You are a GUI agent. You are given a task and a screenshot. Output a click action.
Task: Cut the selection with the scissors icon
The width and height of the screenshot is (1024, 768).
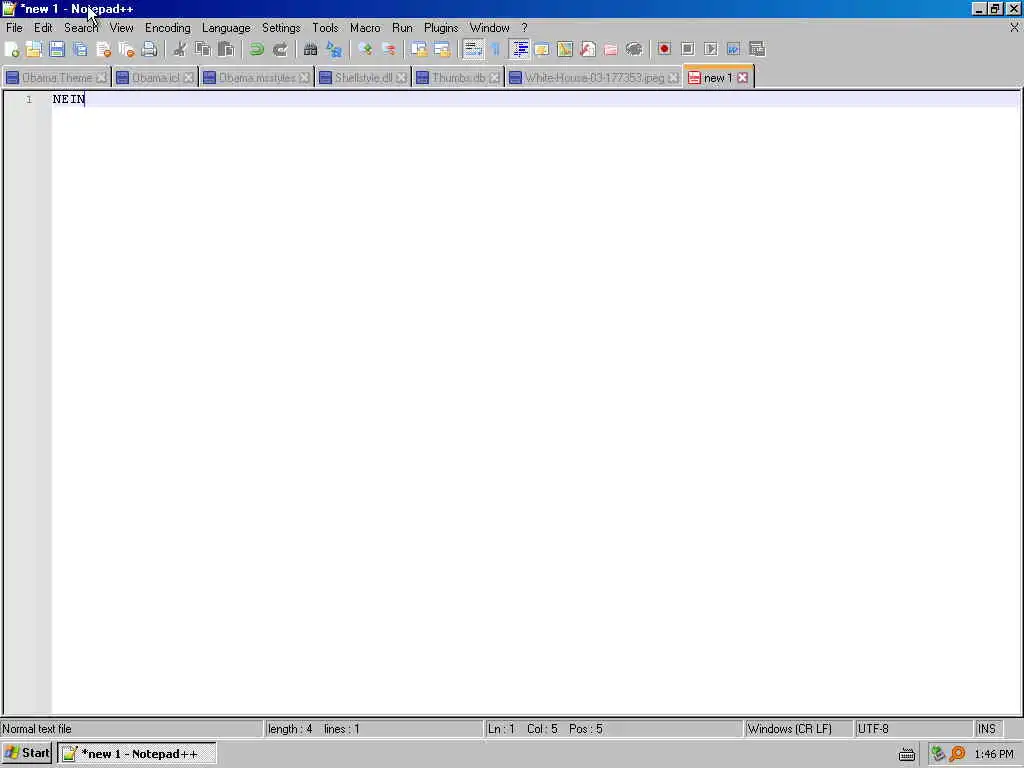180,49
